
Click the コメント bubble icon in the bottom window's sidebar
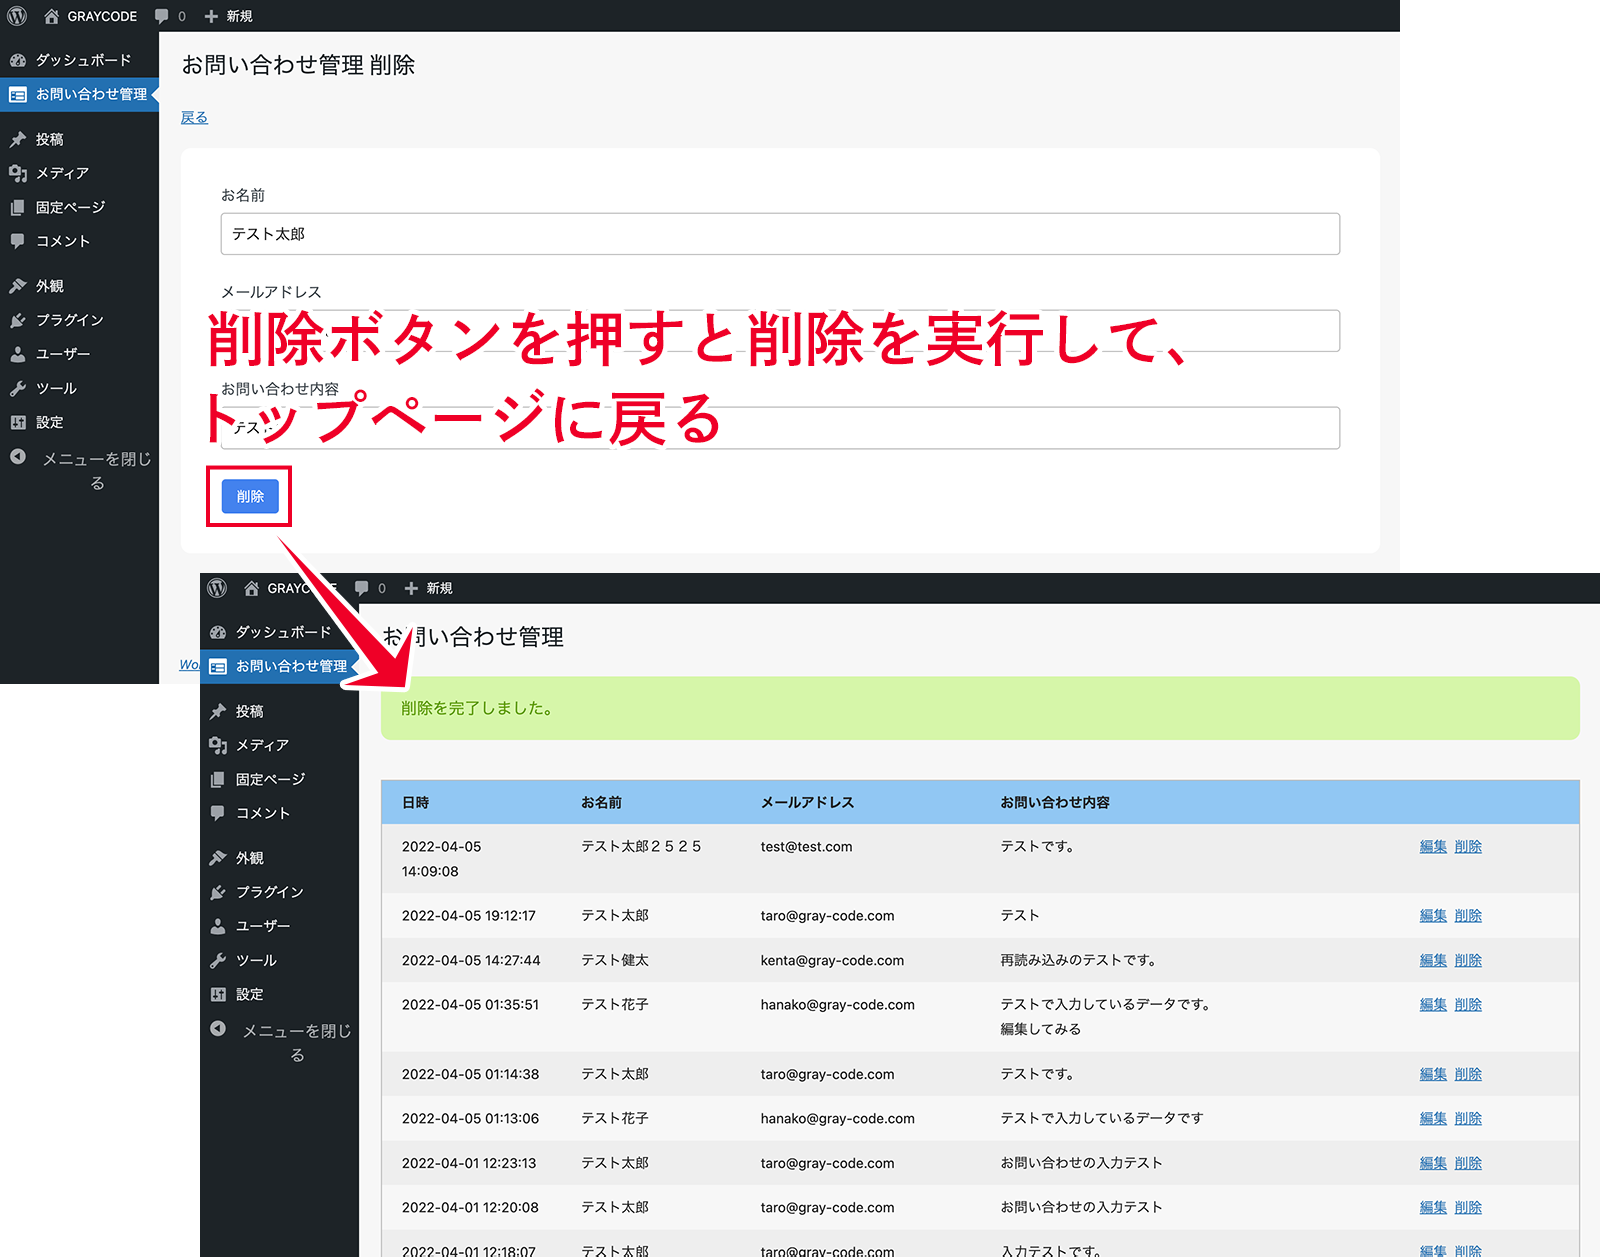(x=218, y=813)
